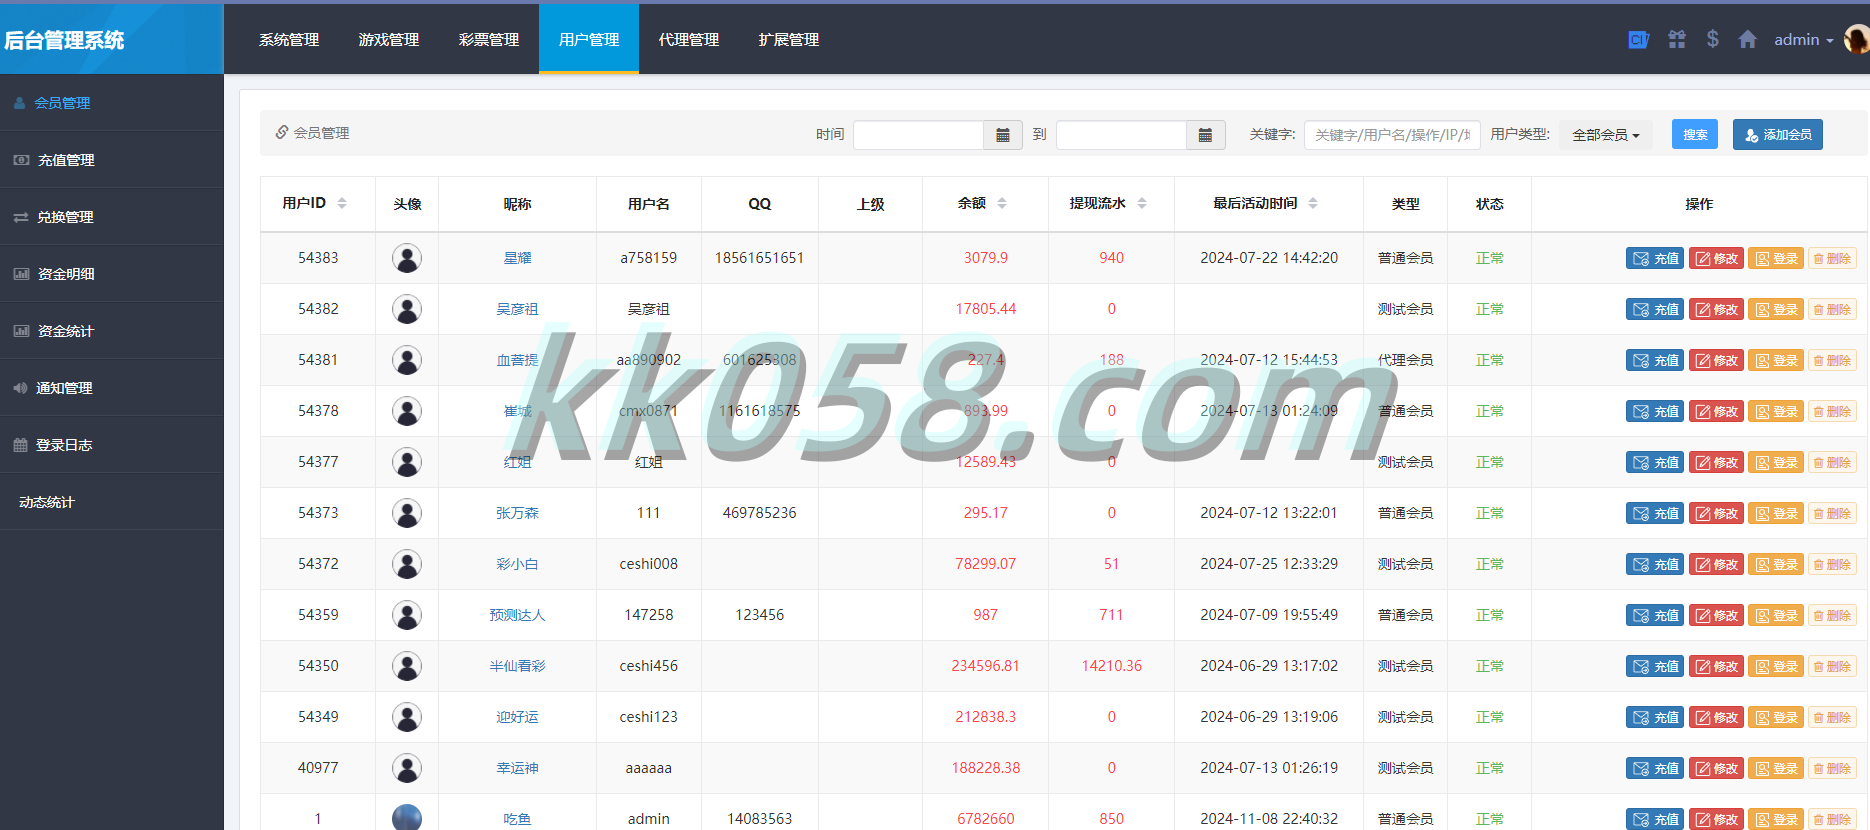
Task: Click 修改 for user 40977
Action: coord(1716,768)
